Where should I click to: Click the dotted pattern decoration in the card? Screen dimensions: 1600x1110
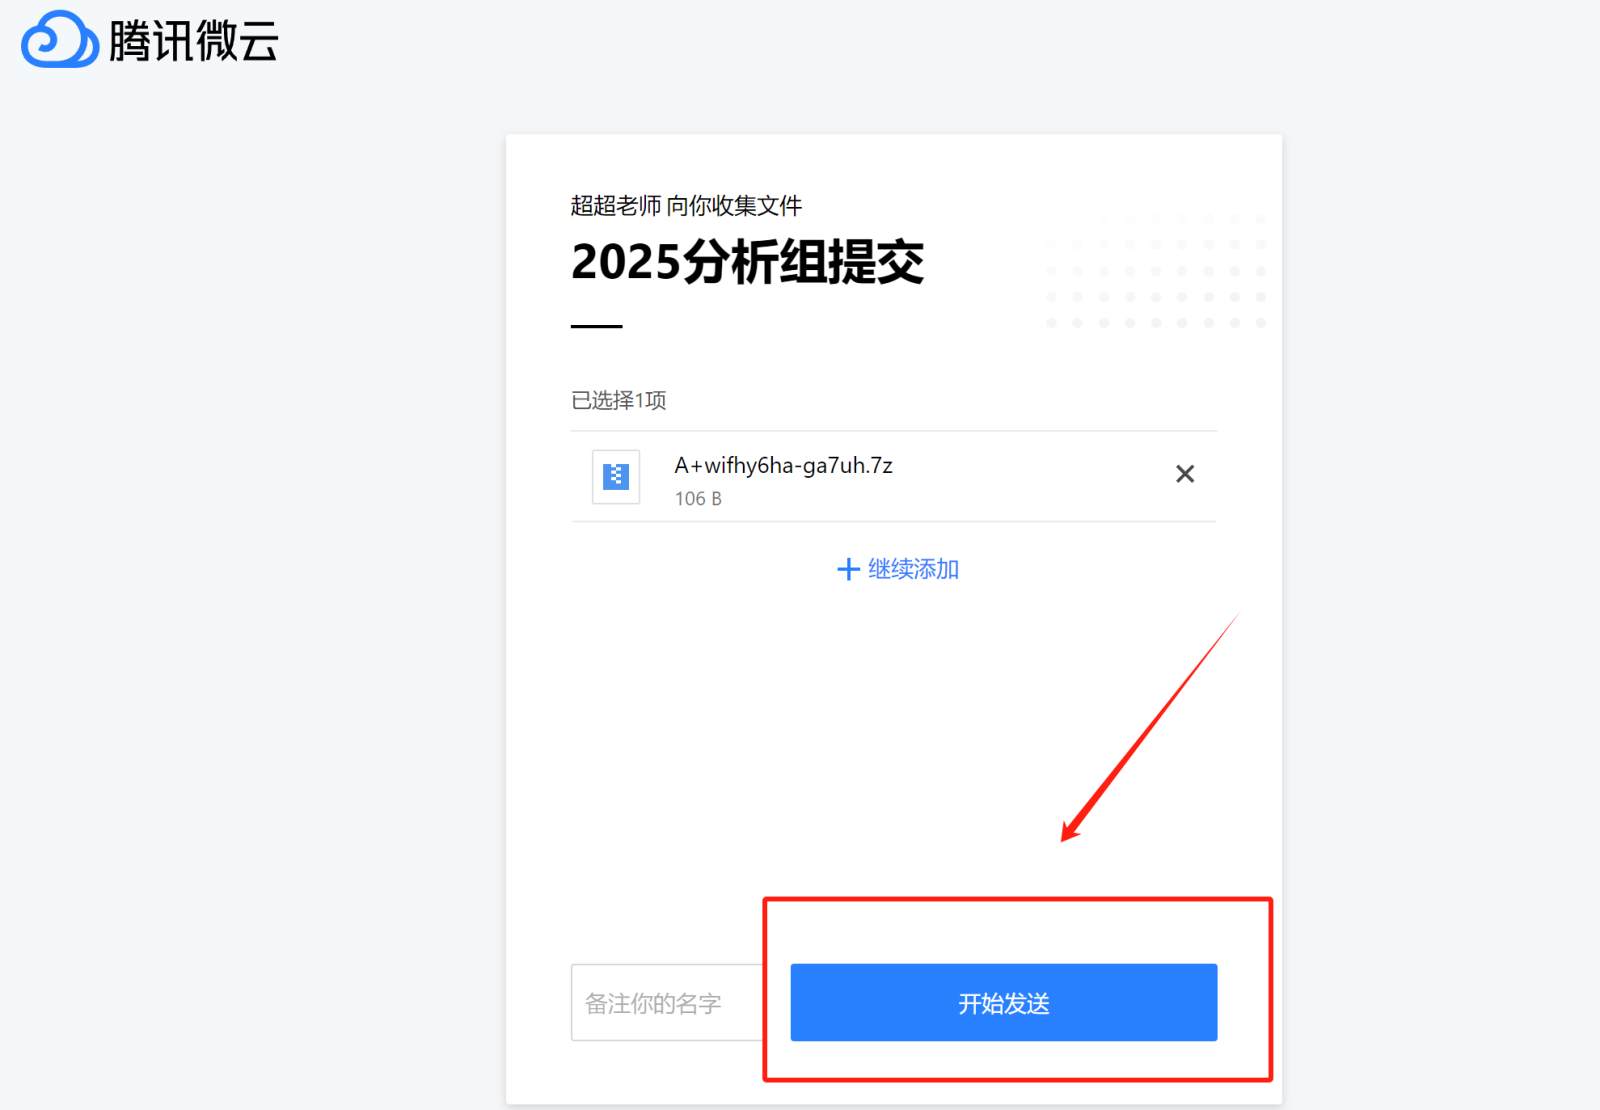[x=1156, y=270]
